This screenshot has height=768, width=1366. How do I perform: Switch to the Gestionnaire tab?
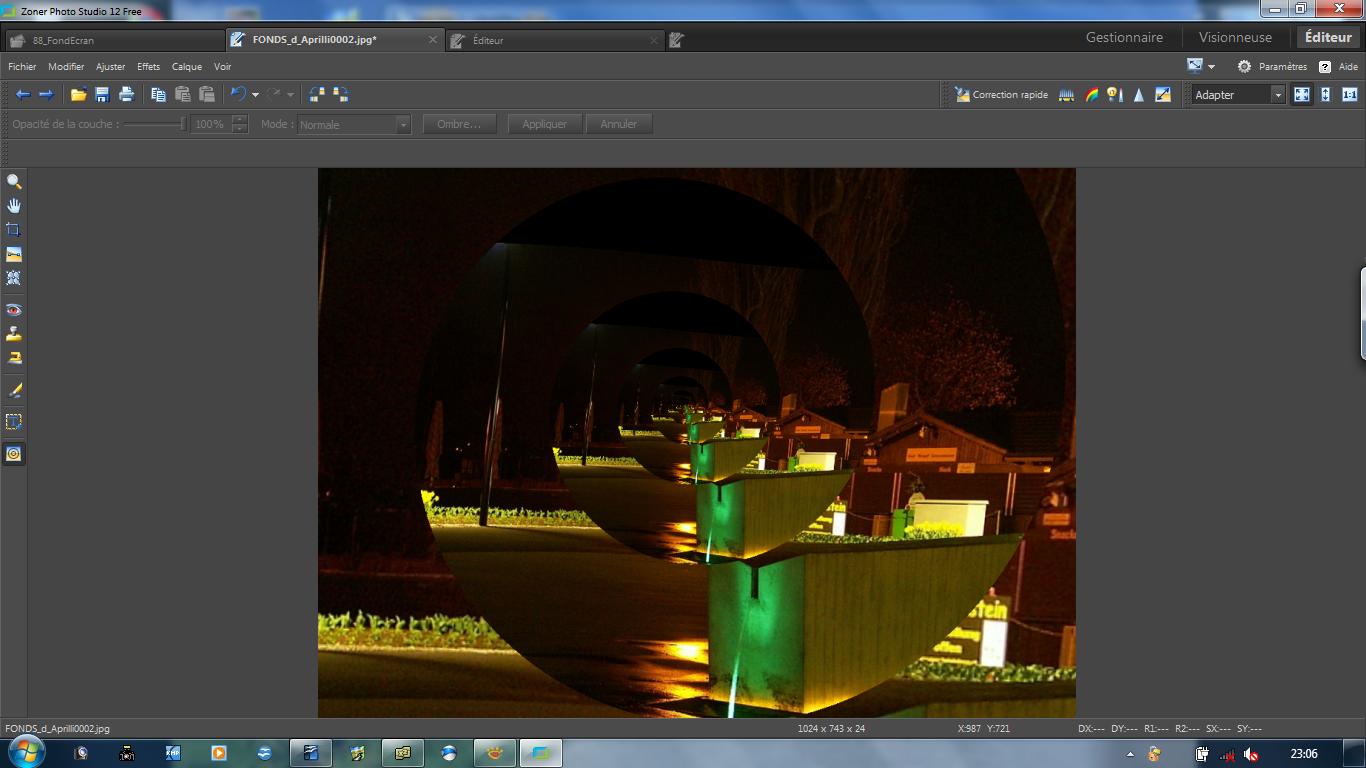pyautogui.click(x=1124, y=37)
